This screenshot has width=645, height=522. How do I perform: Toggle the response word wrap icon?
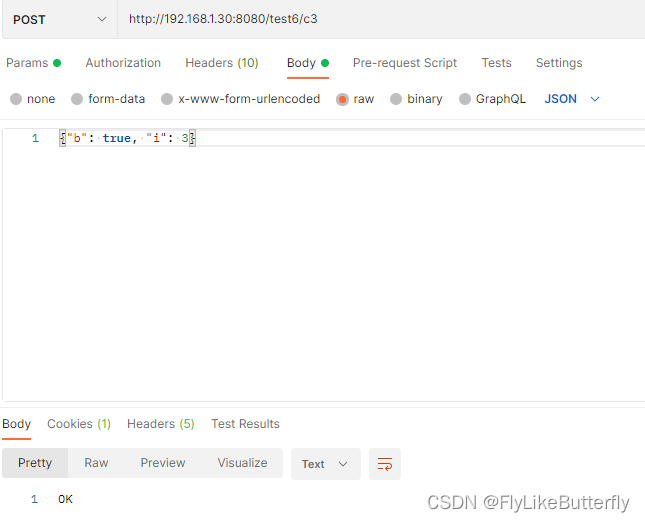pyautogui.click(x=385, y=464)
